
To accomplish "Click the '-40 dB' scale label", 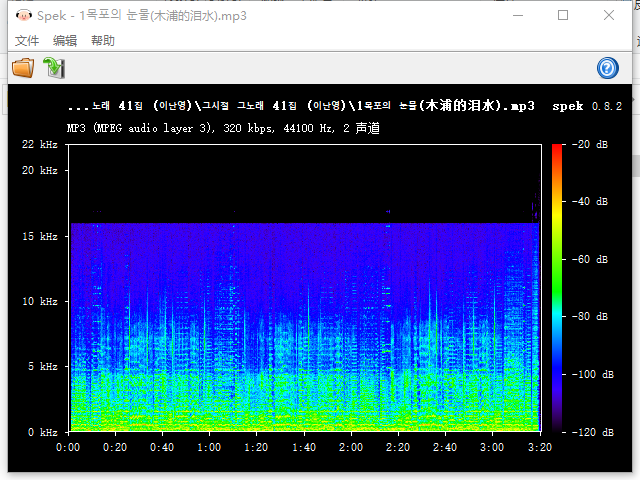I will (590, 201).
